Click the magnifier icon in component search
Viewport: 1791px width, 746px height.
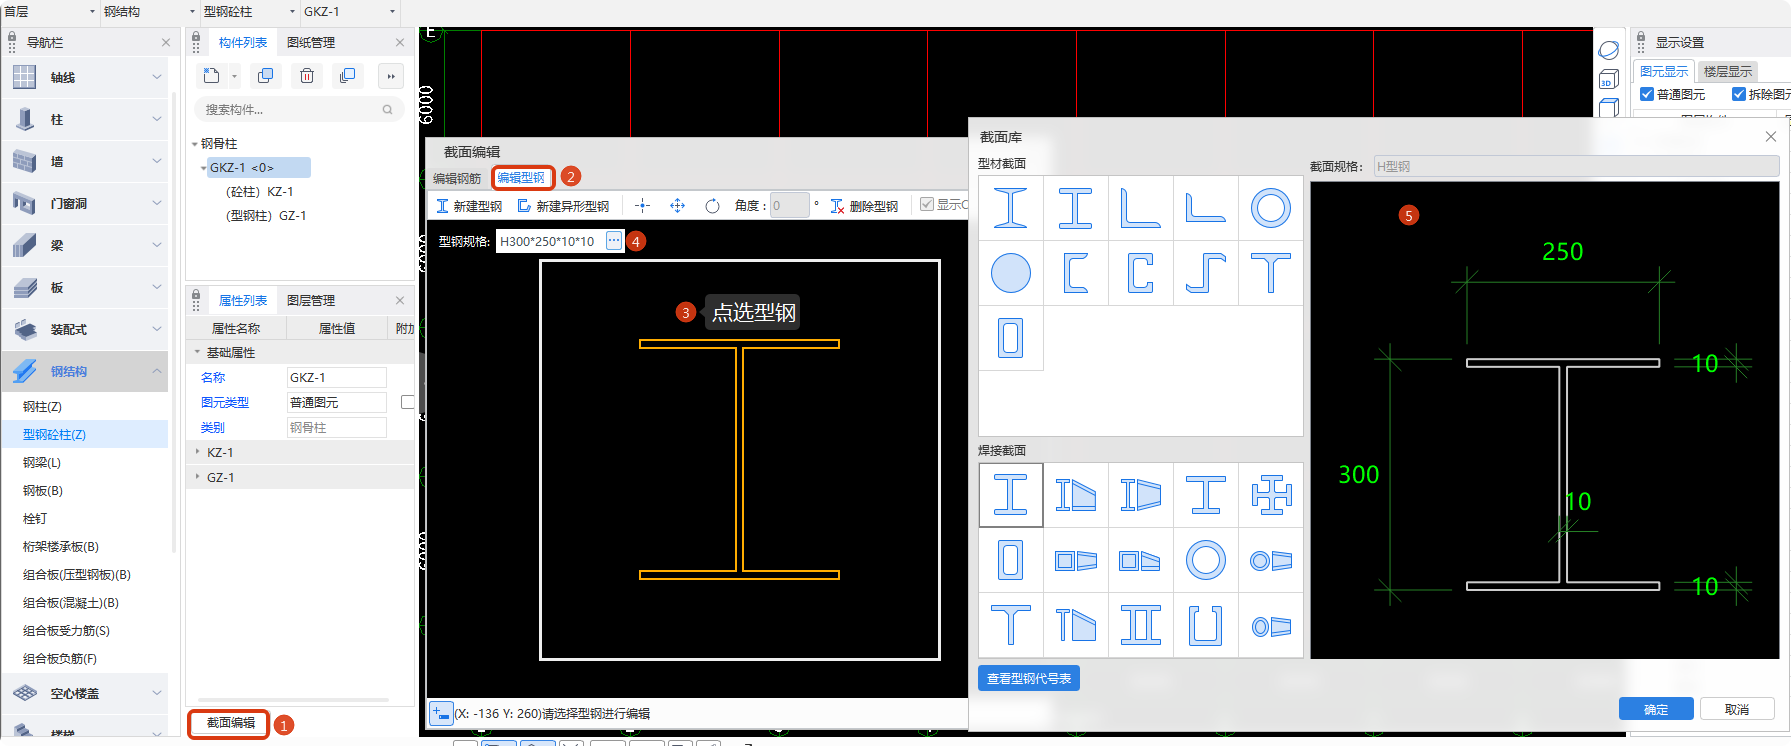(387, 110)
